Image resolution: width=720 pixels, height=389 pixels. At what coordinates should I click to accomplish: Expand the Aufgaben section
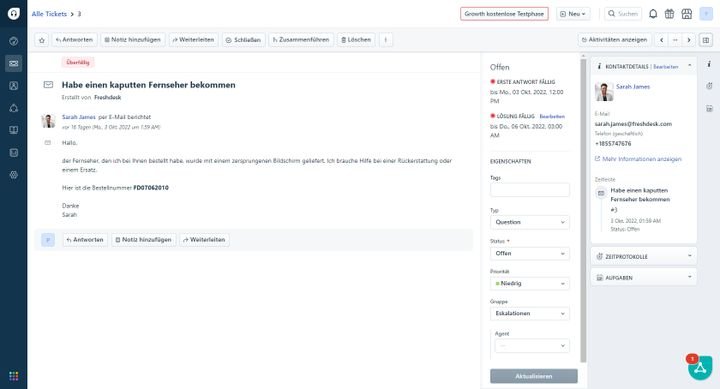tap(643, 277)
